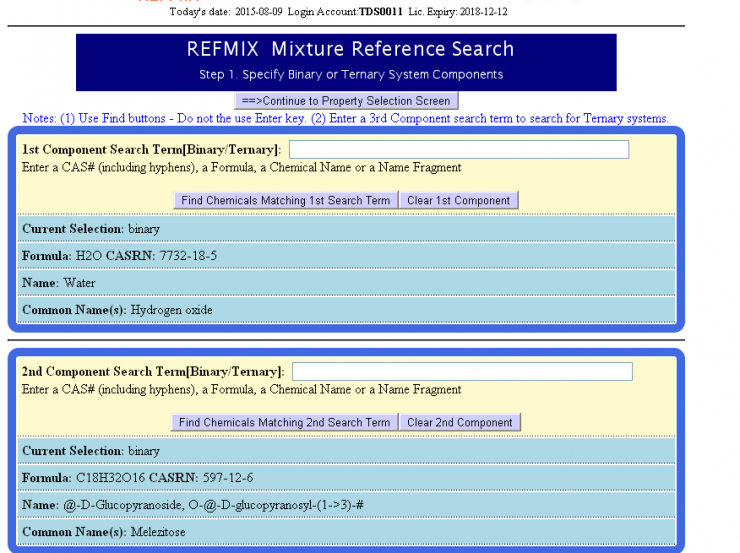Click the formula H2O text

[89, 256]
